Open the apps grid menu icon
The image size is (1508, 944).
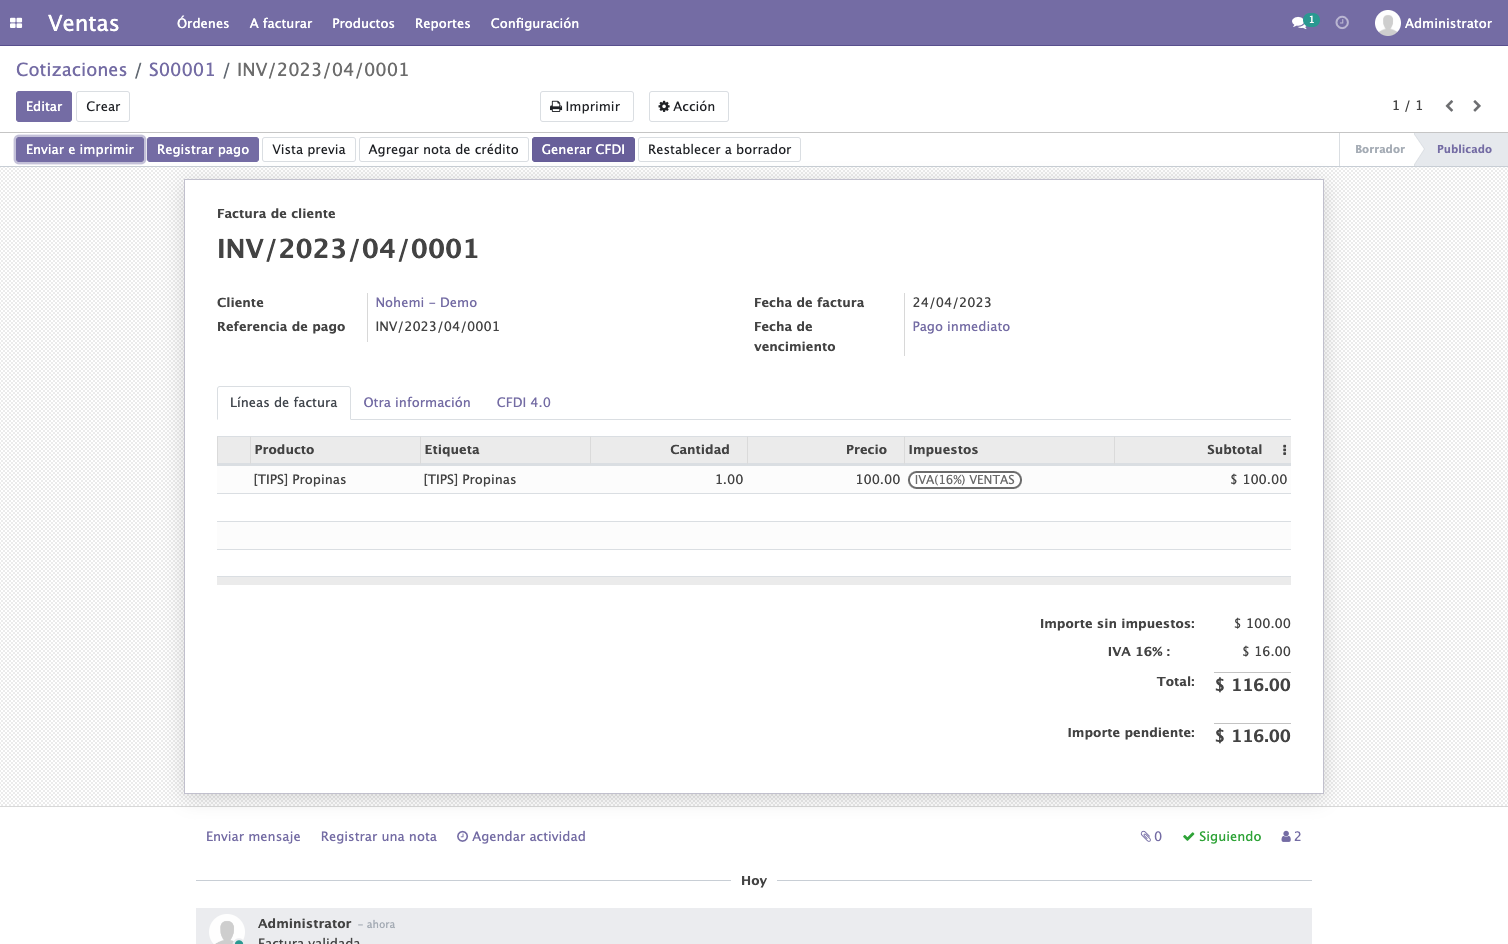(x=16, y=23)
